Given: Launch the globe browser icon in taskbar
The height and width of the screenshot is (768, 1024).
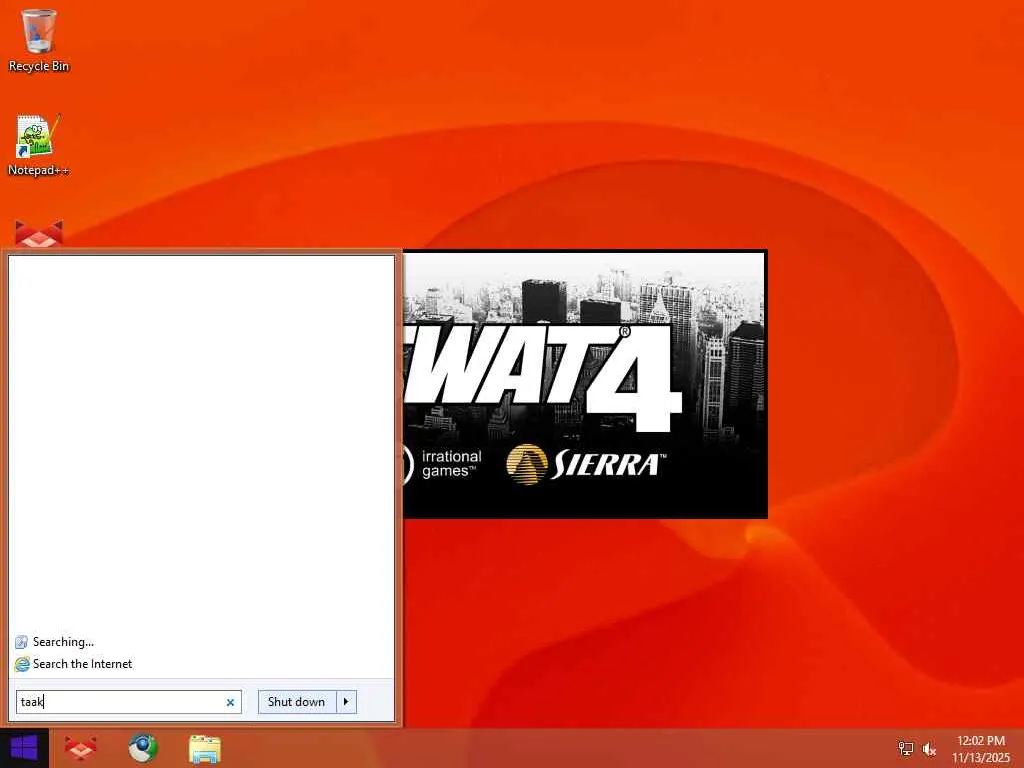Looking at the screenshot, I should pos(142,748).
